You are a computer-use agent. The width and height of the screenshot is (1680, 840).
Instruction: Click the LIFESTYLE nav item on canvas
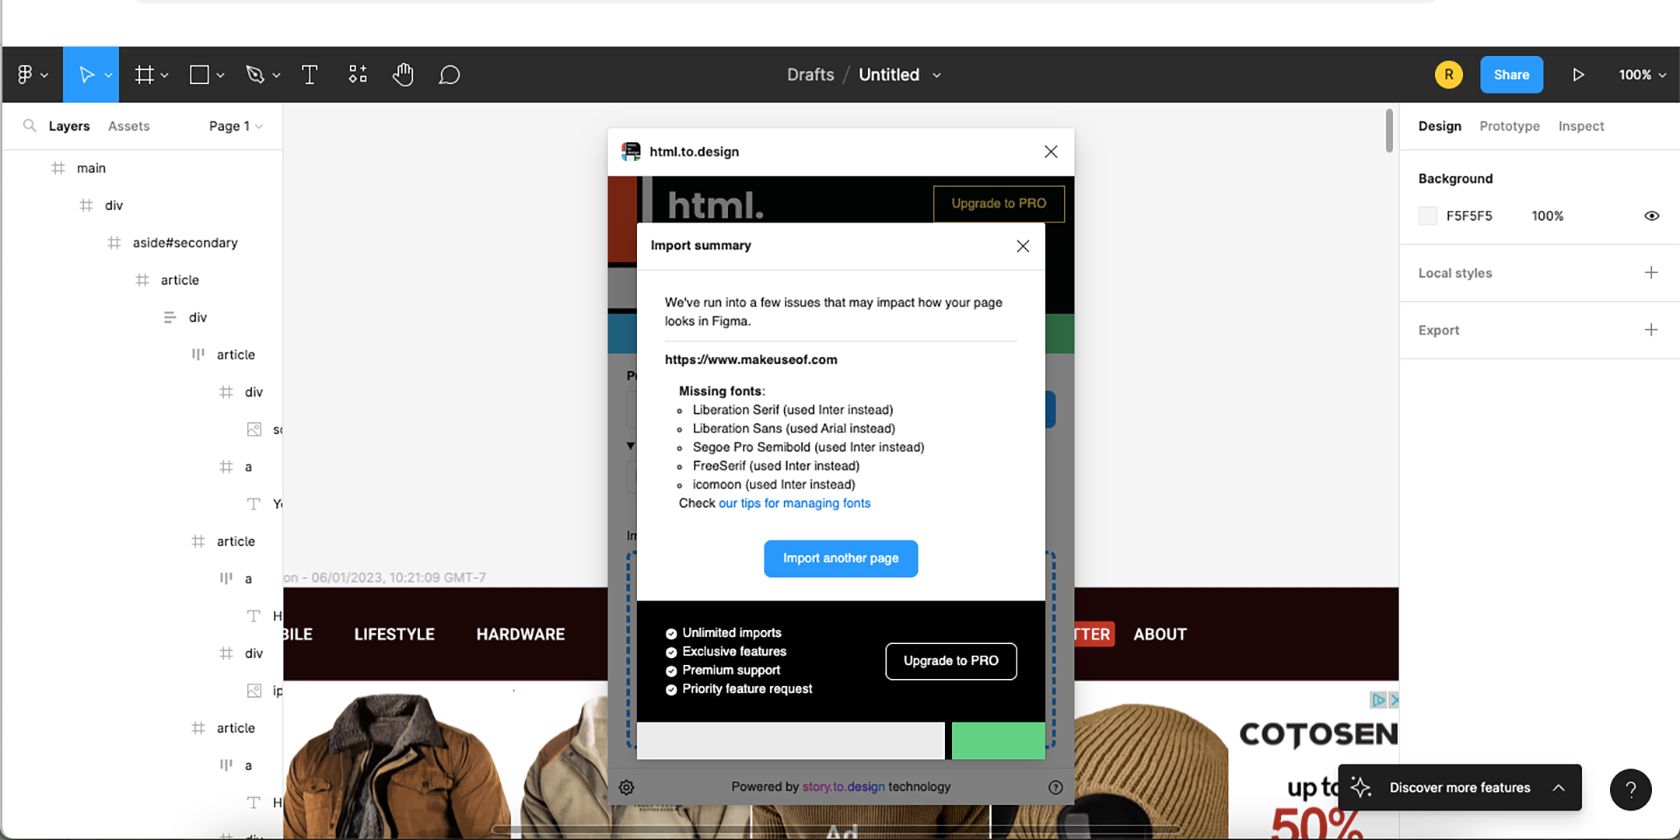click(x=394, y=634)
